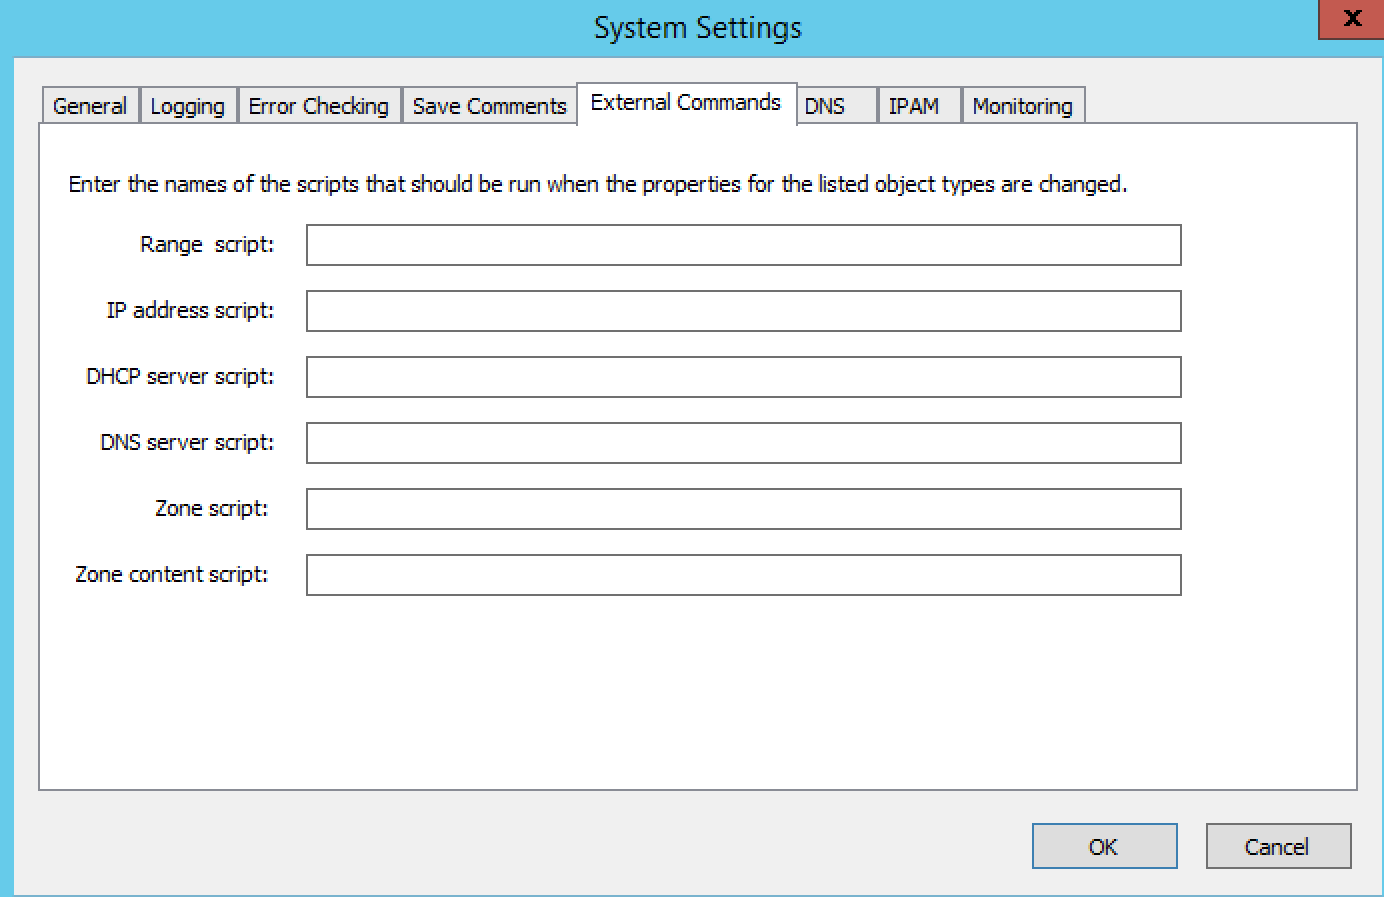
Task: Click the Cancel button
Action: click(x=1278, y=847)
